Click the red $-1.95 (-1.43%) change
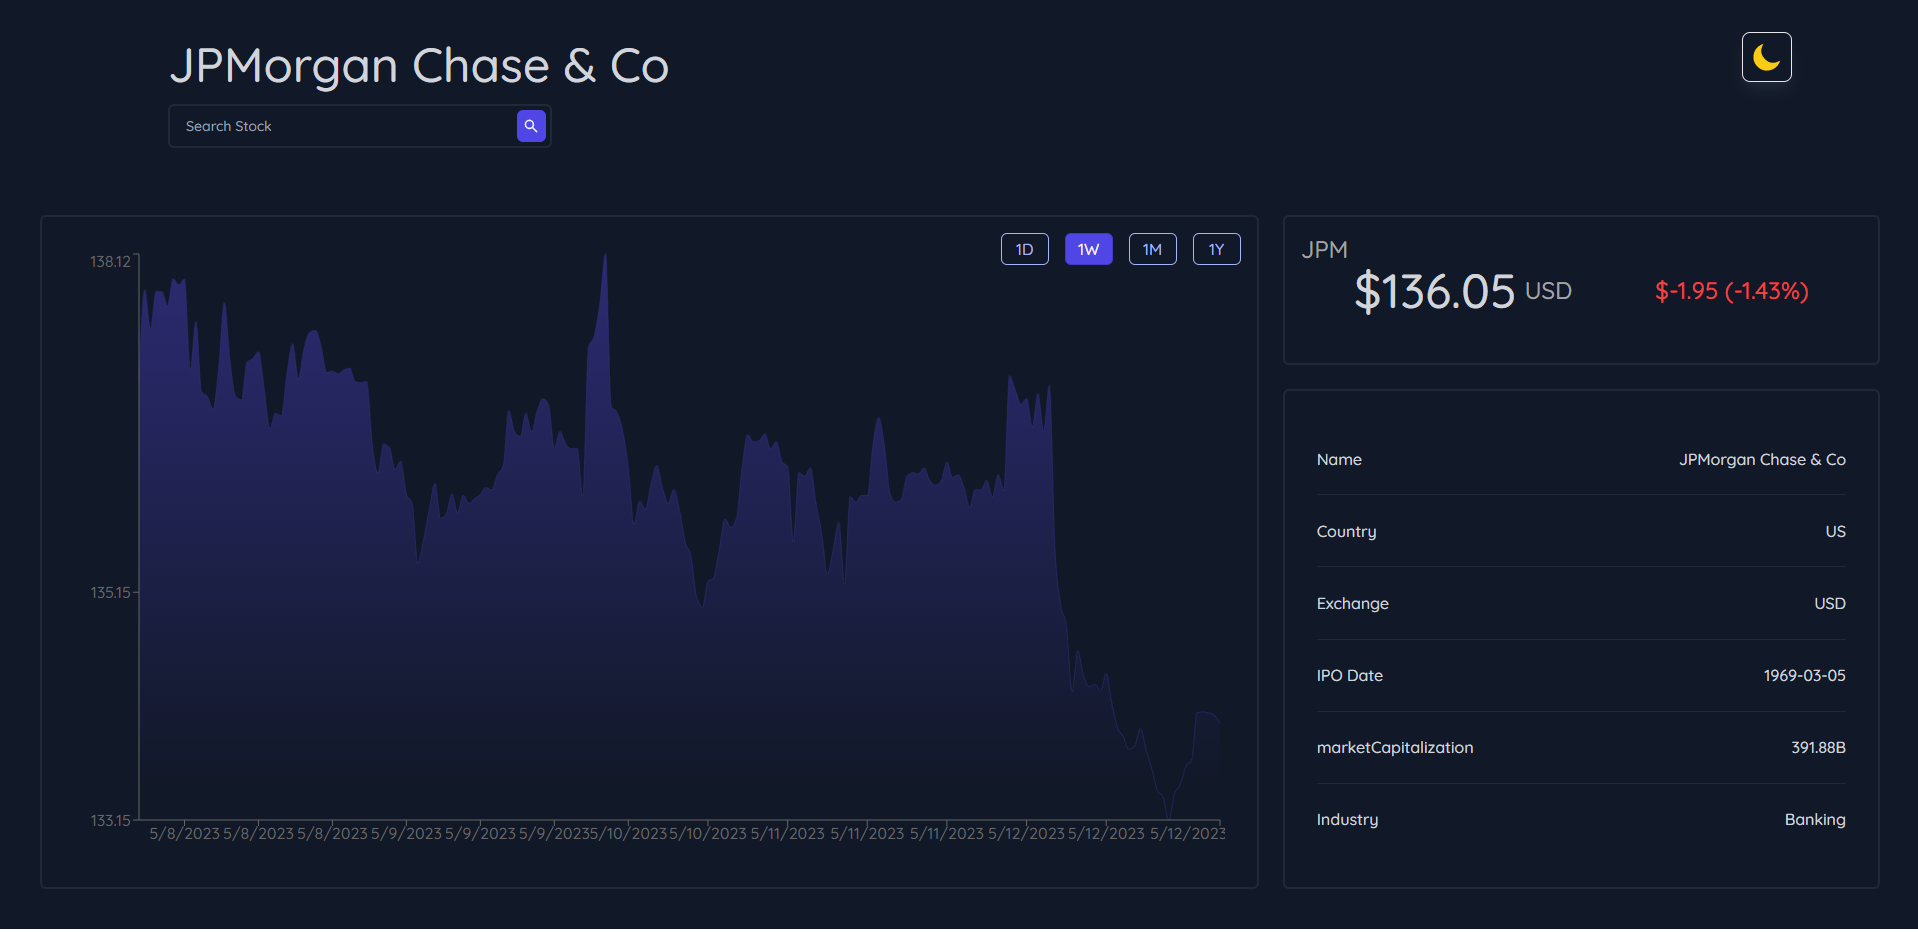Screen dimensions: 1918x932 (x=1731, y=291)
